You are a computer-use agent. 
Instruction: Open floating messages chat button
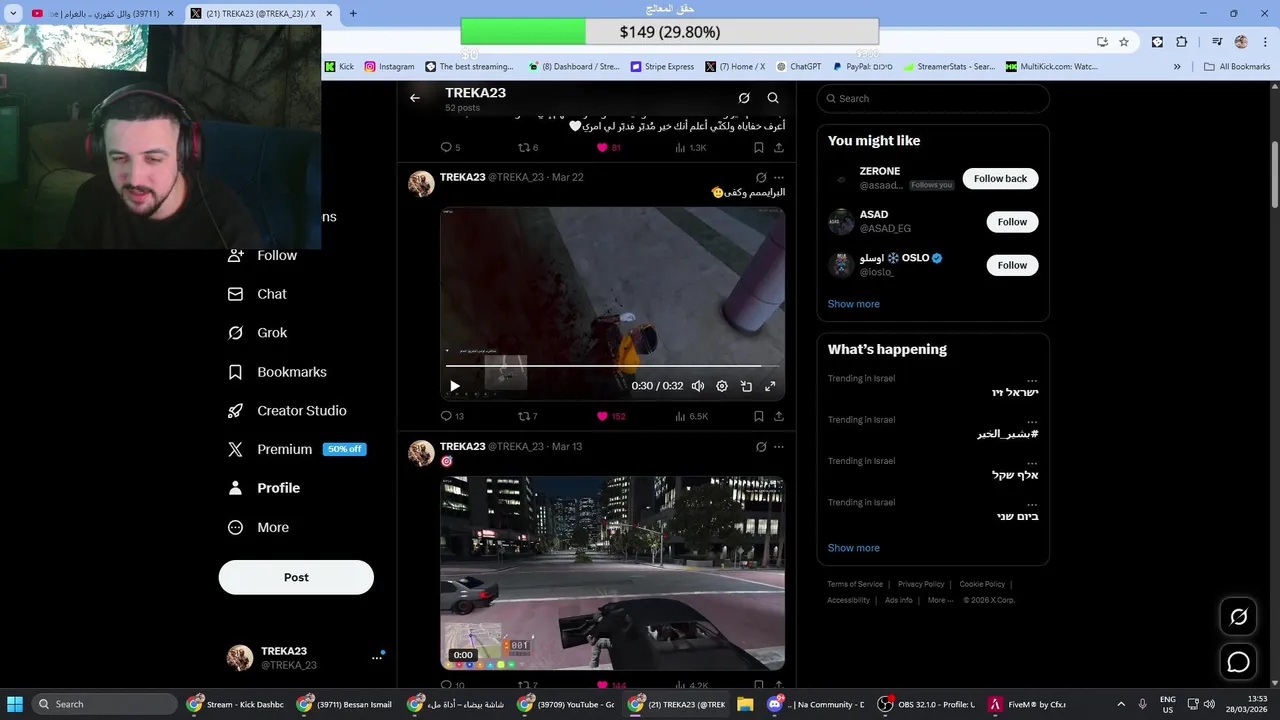(x=1238, y=662)
